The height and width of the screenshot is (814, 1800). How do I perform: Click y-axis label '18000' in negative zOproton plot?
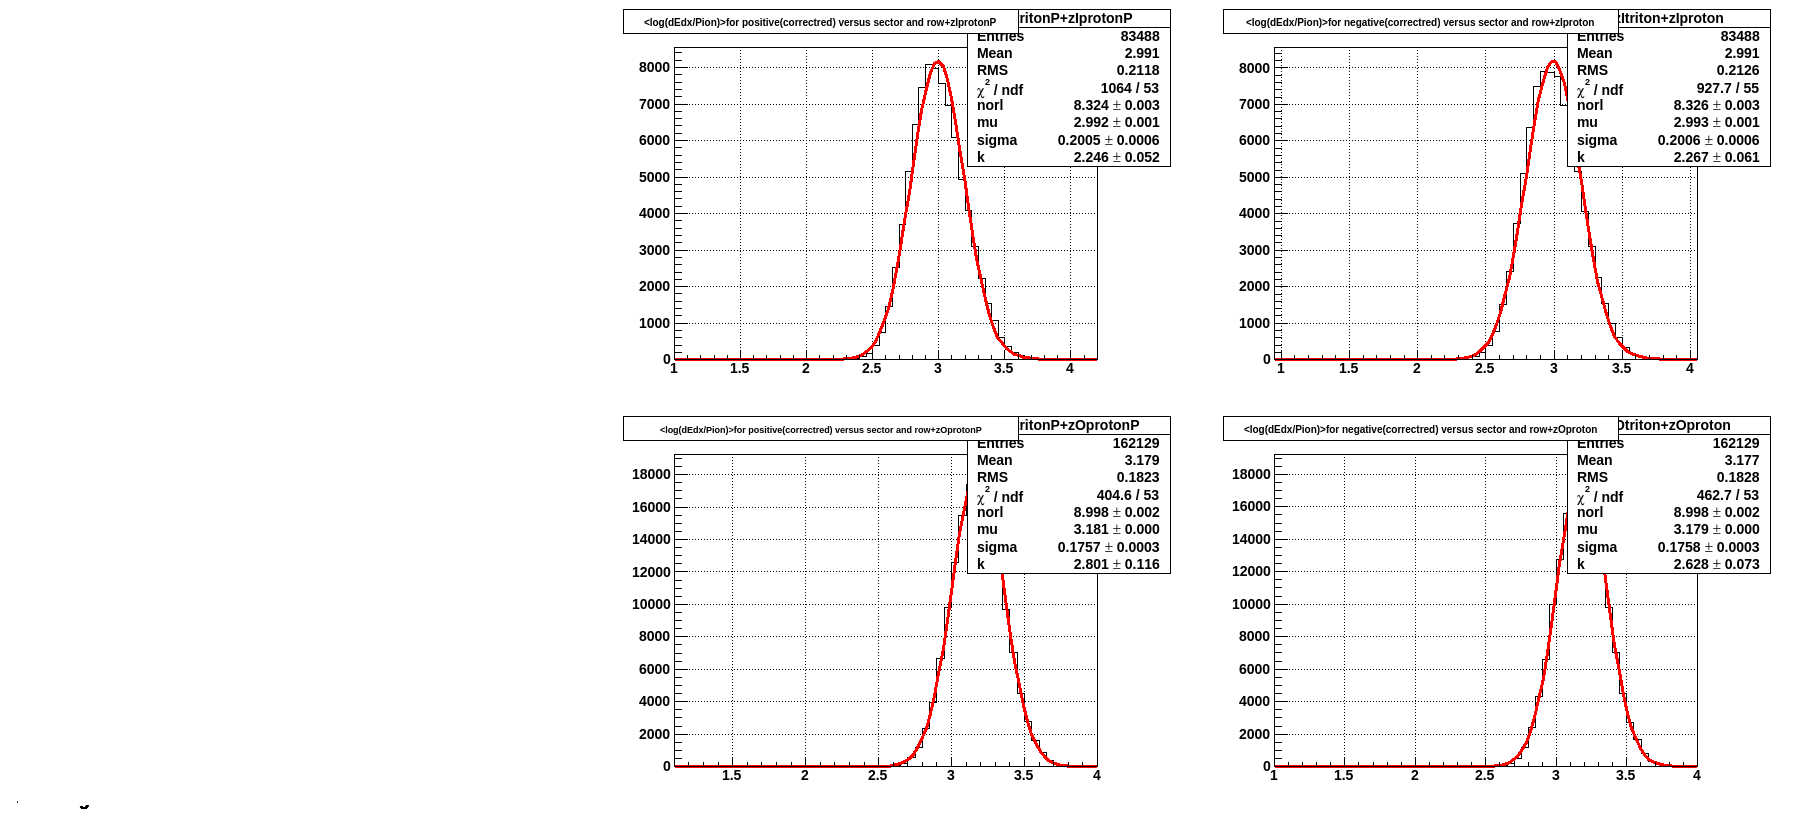(1251, 474)
